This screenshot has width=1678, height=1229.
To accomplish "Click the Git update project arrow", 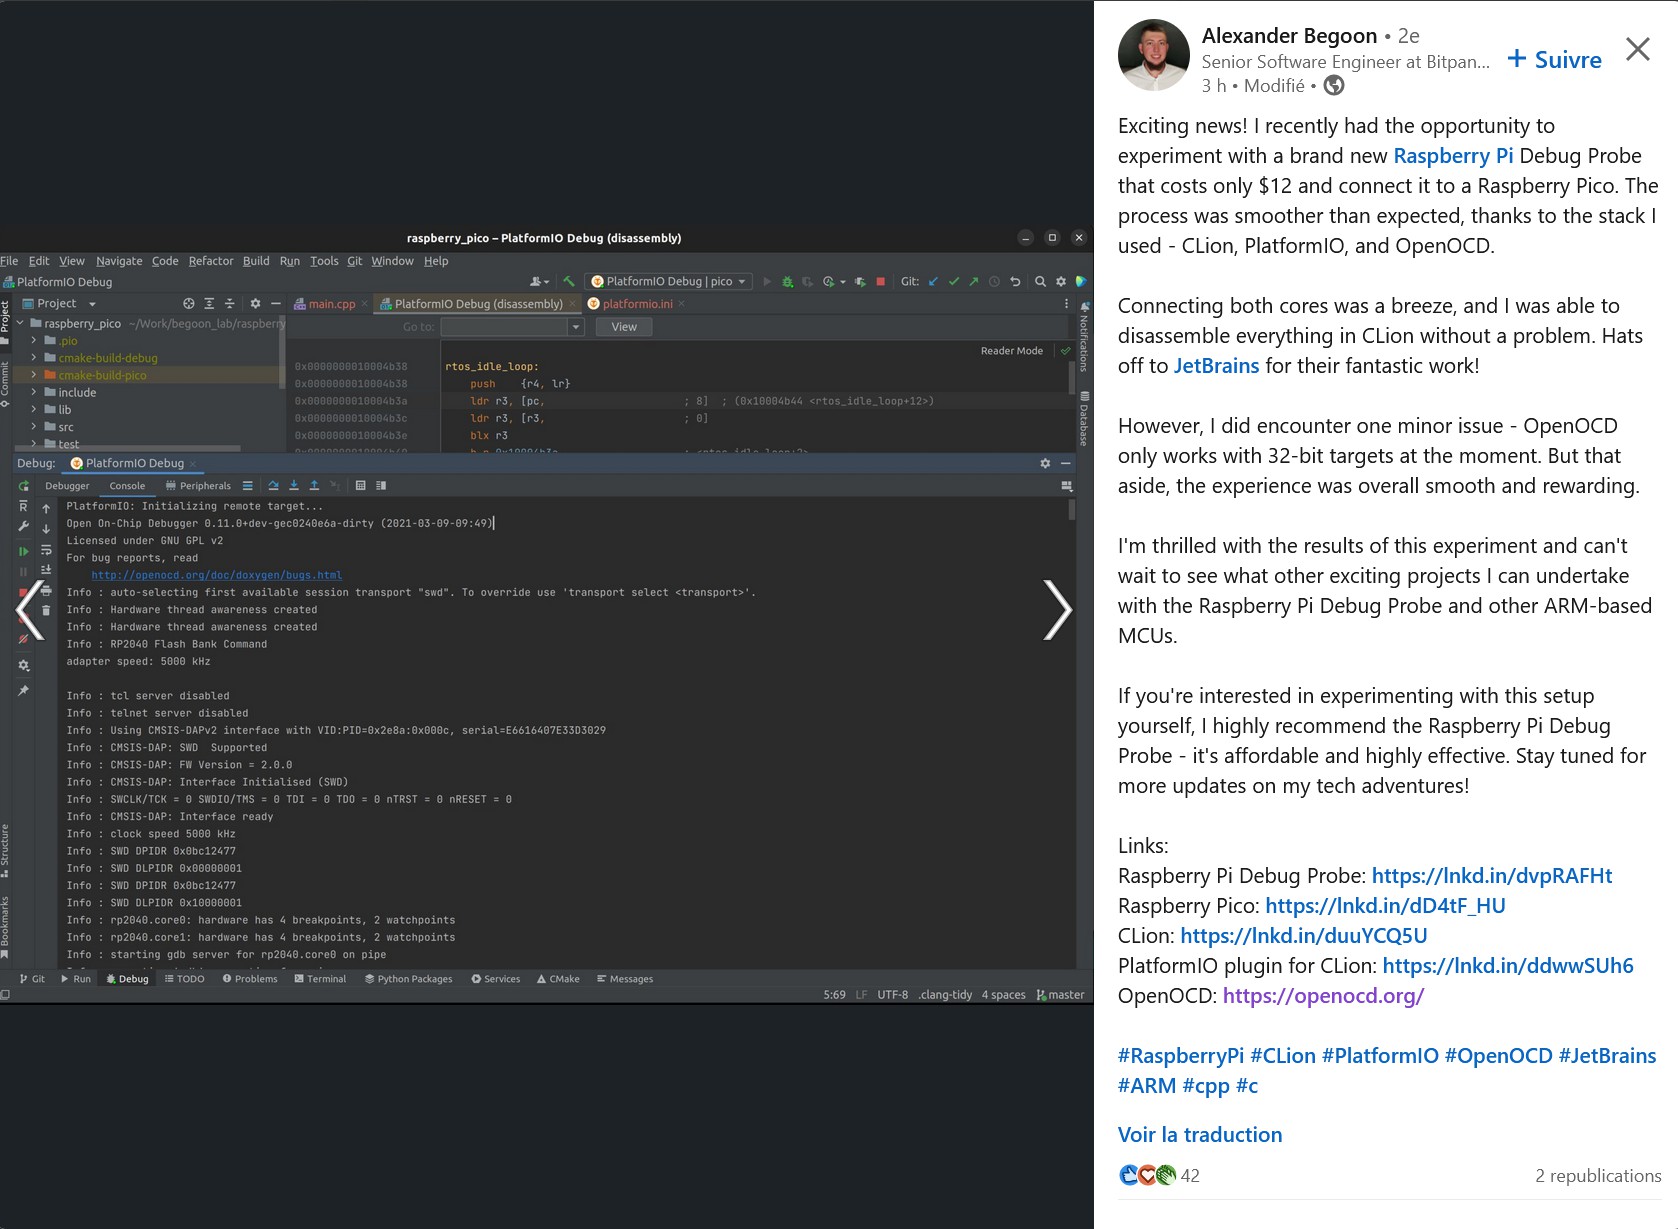I will point(934,282).
